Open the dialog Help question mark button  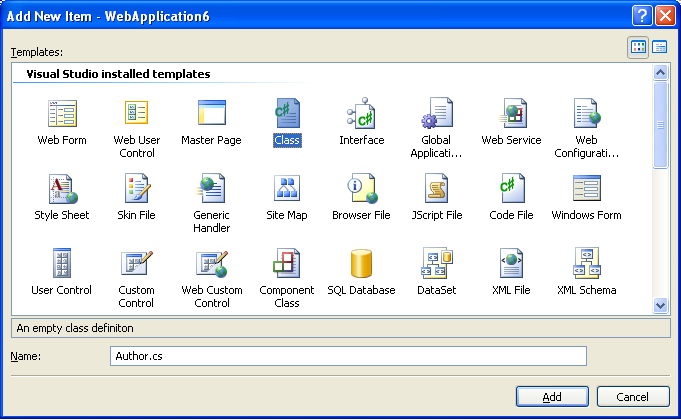(641, 15)
